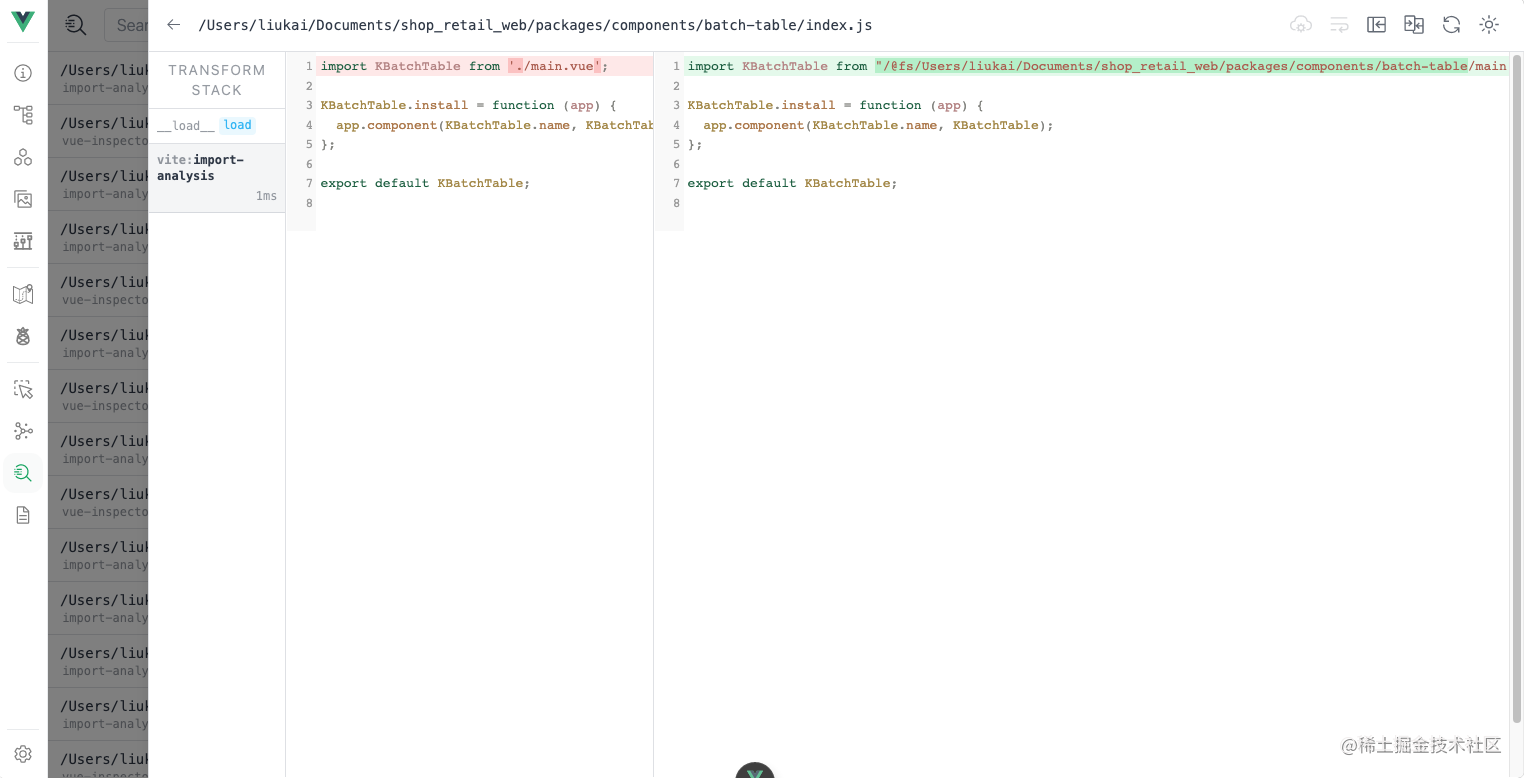Refresh data with the reload icon

click(x=1451, y=24)
